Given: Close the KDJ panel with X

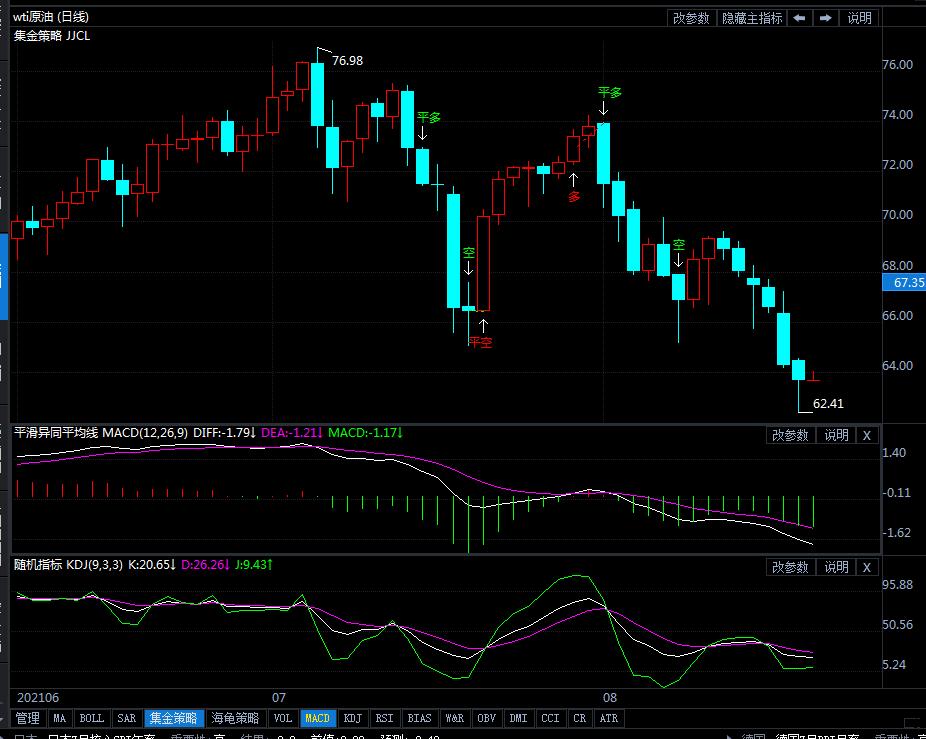Looking at the screenshot, I should 867,567.
